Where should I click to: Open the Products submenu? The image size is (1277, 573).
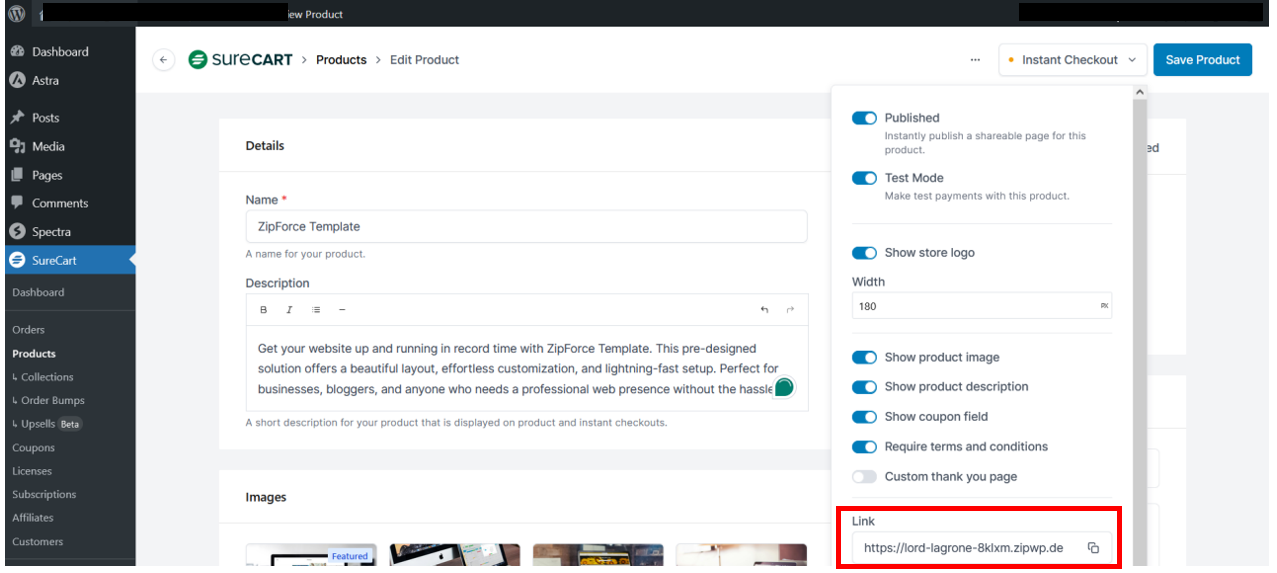coord(34,353)
